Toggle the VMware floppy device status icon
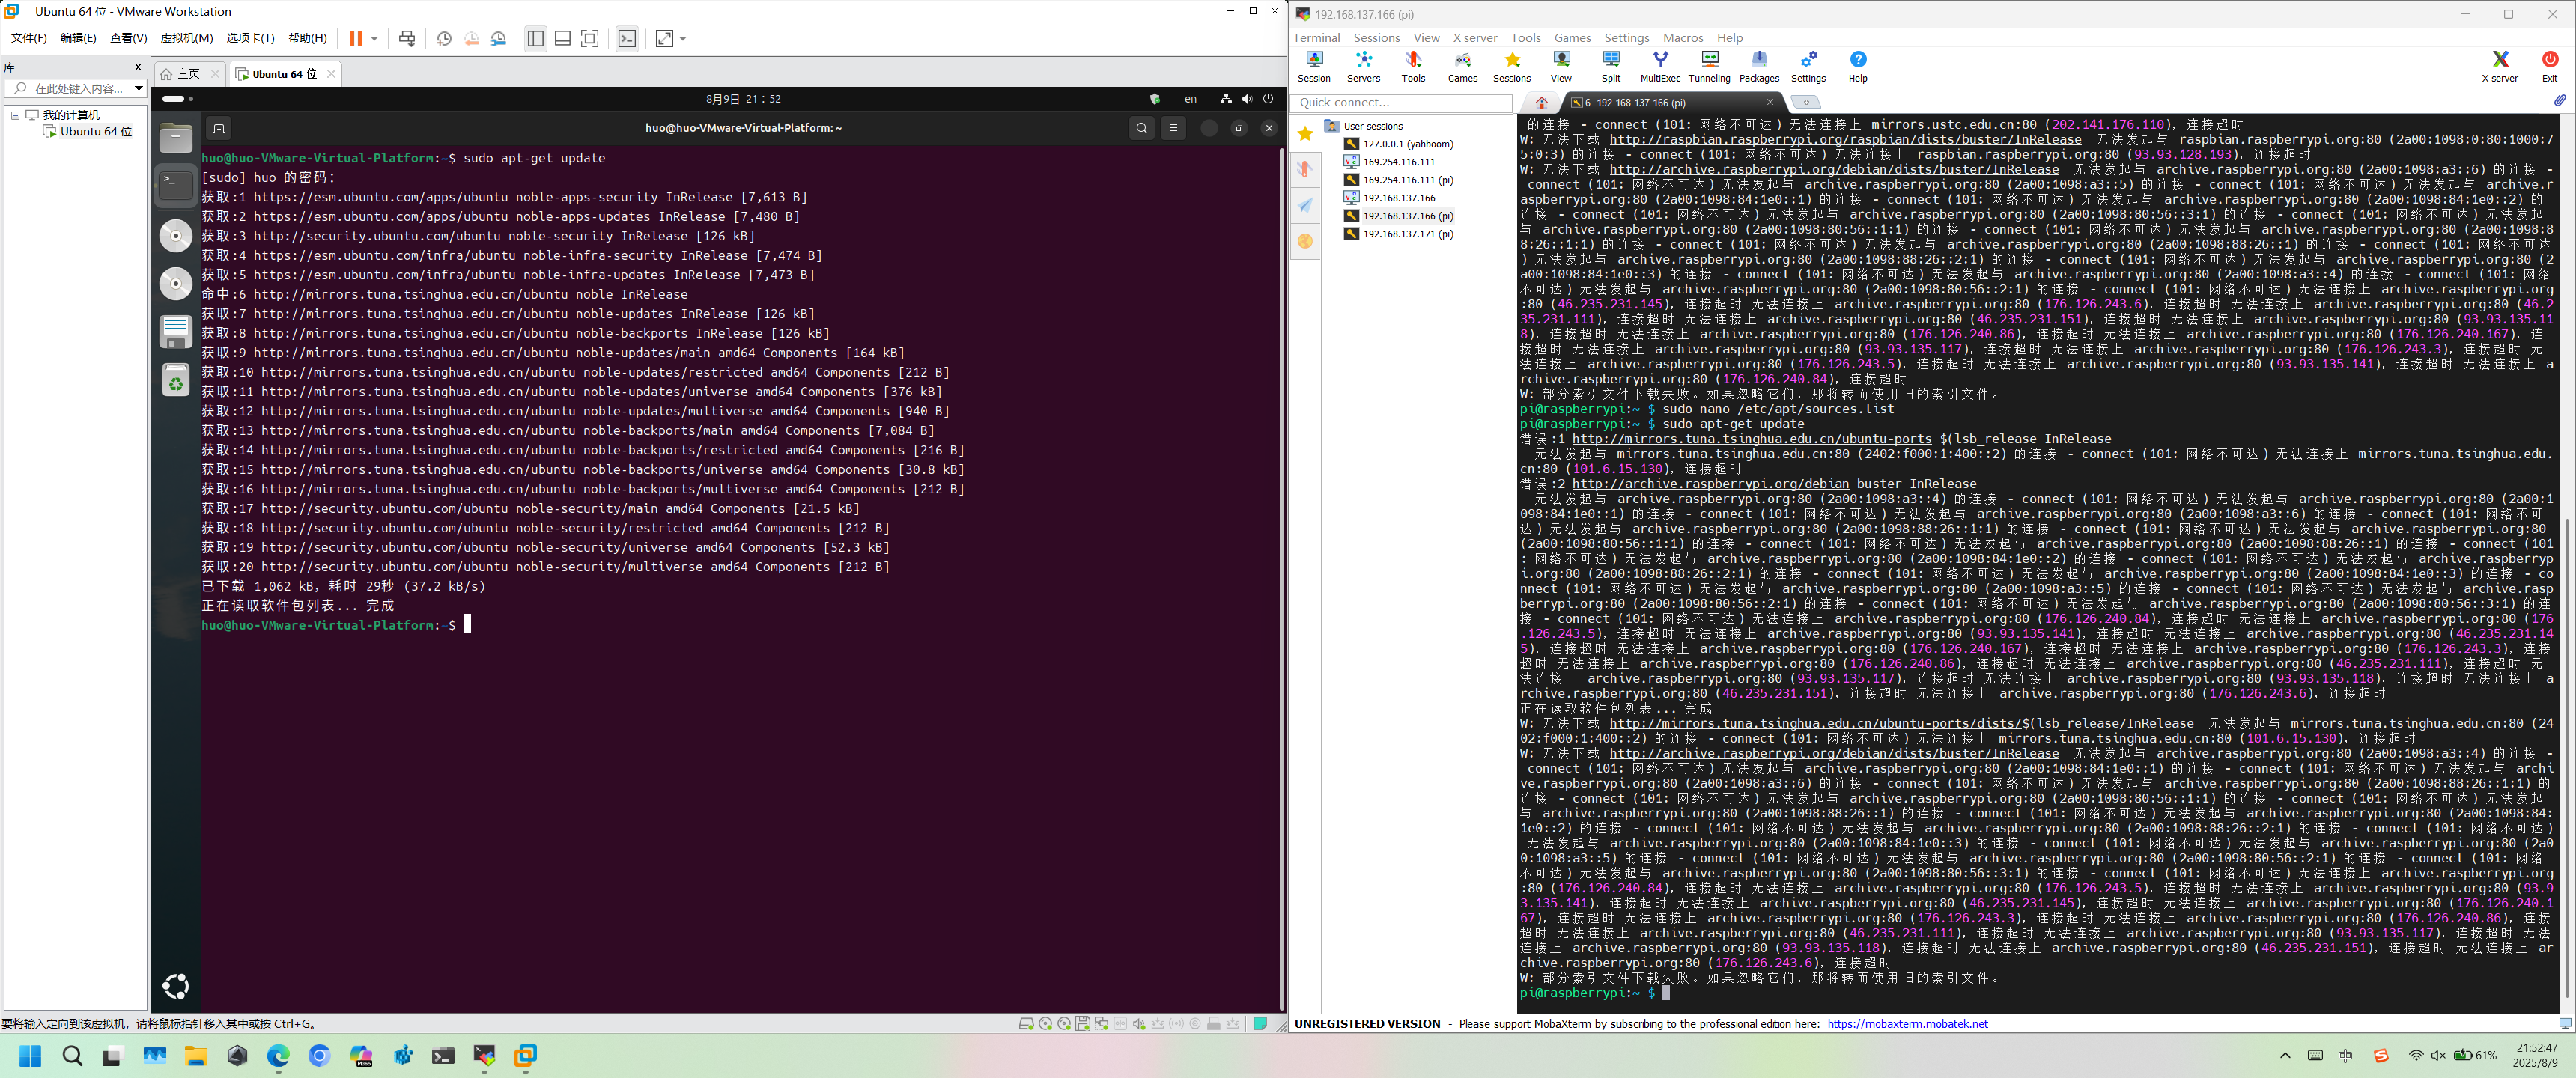This screenshot has height=1078, width=2576. point(1082,1024)
